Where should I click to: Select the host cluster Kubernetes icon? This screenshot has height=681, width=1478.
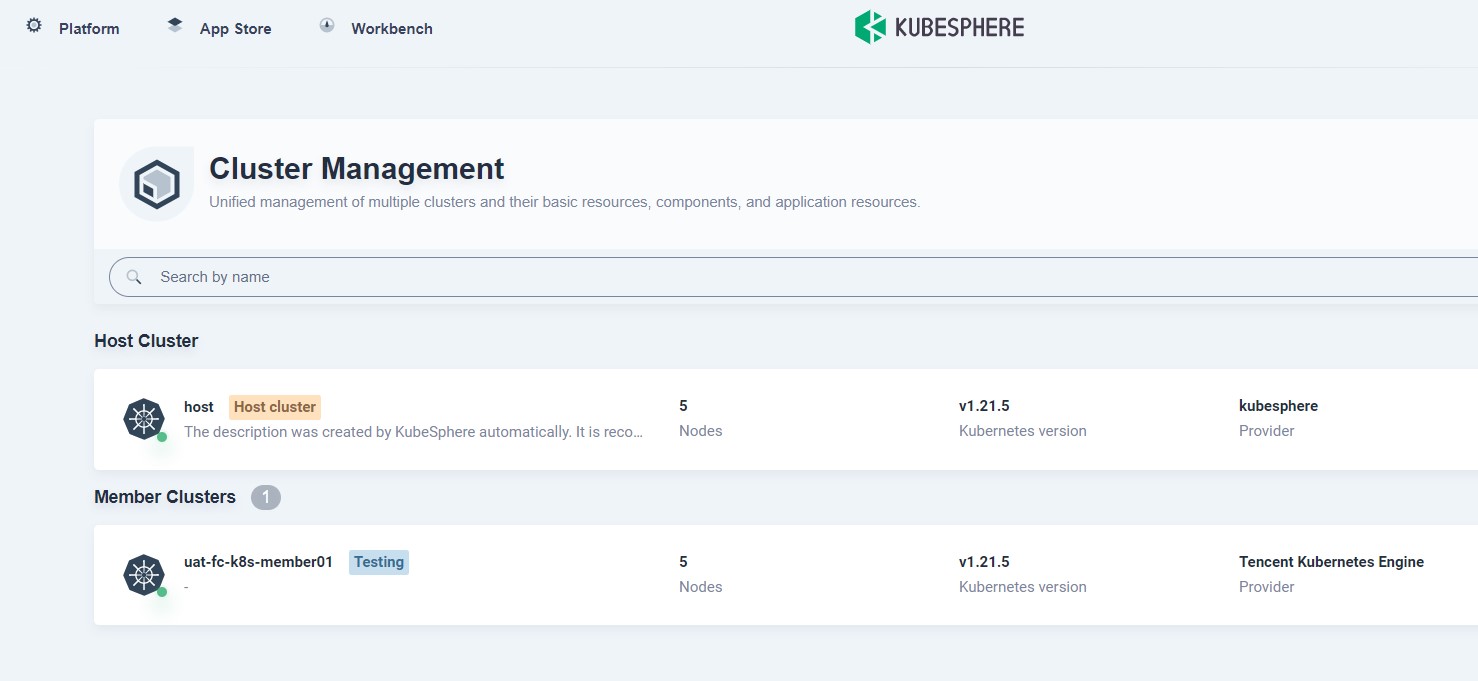click(143, 419)
